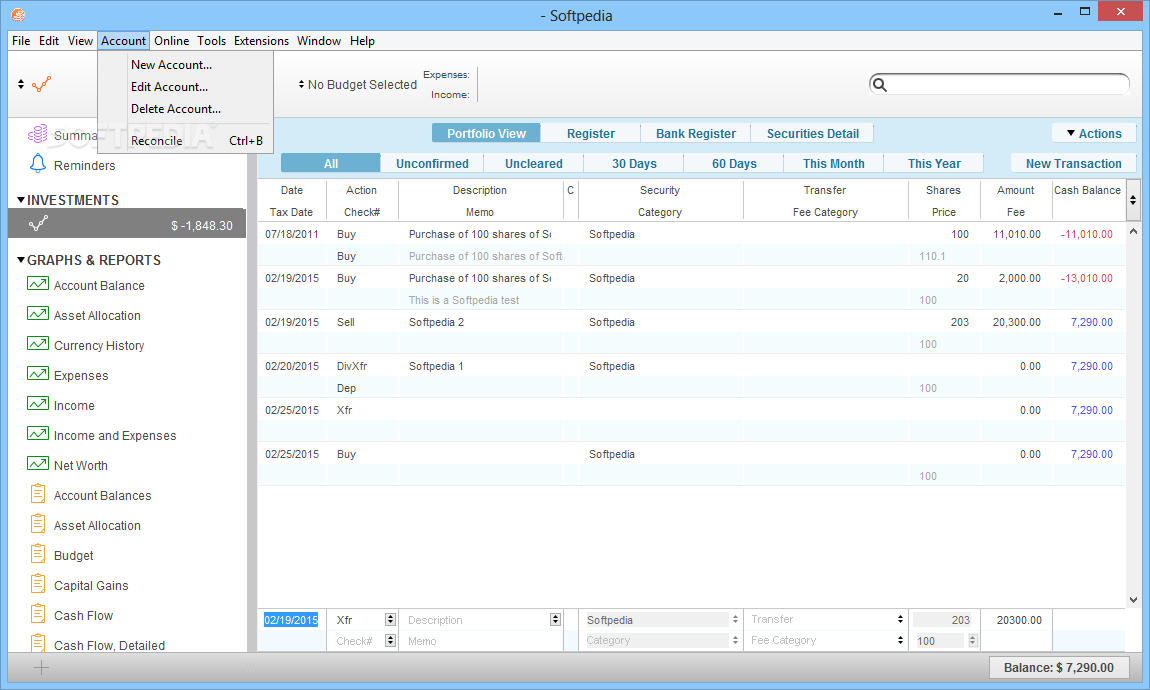Open the account selector arrows in toolbar
Screen dimensions: 1150x690
[21, 84]
